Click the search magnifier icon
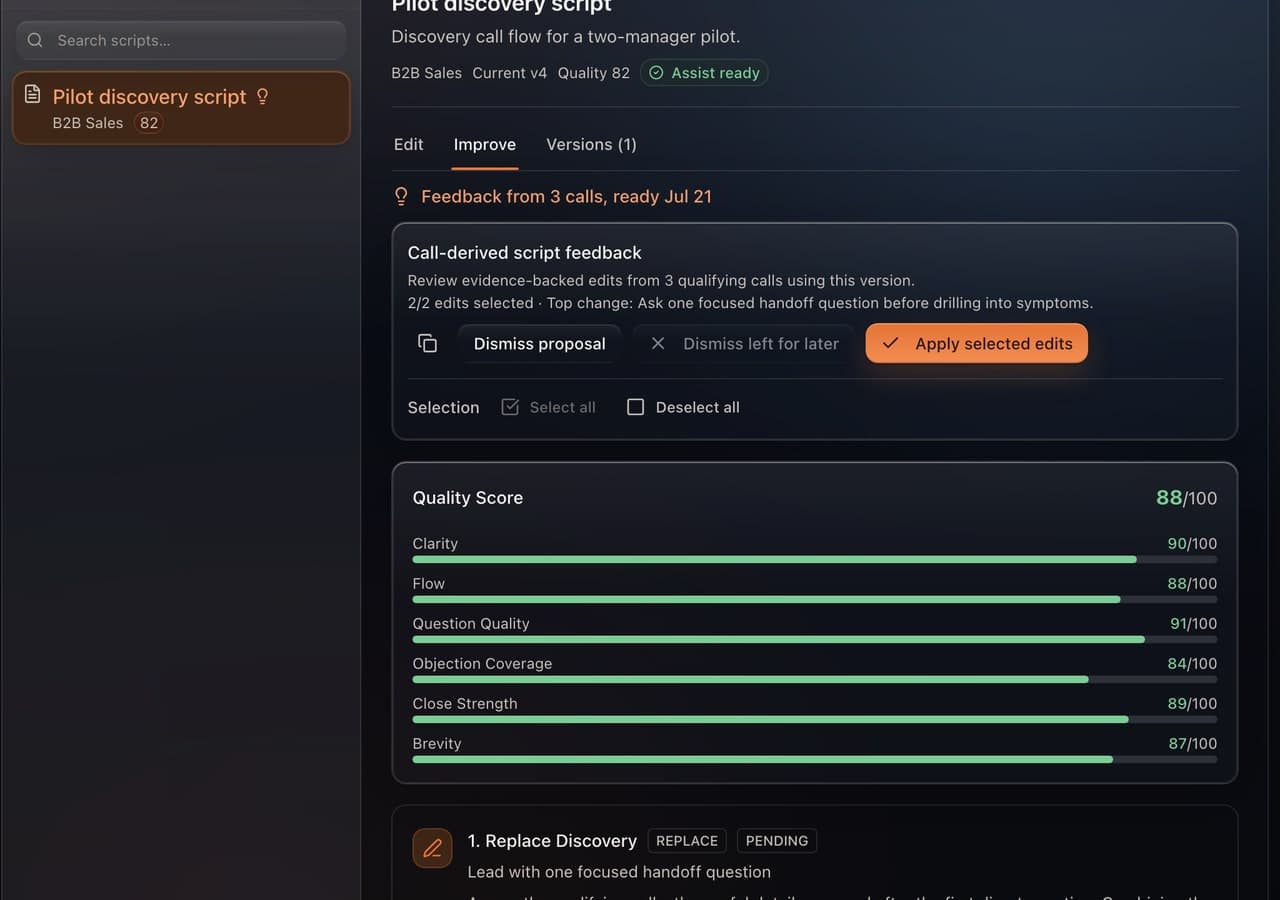The height and width of the screenshot is (900, 1280). tap(35, 40)
